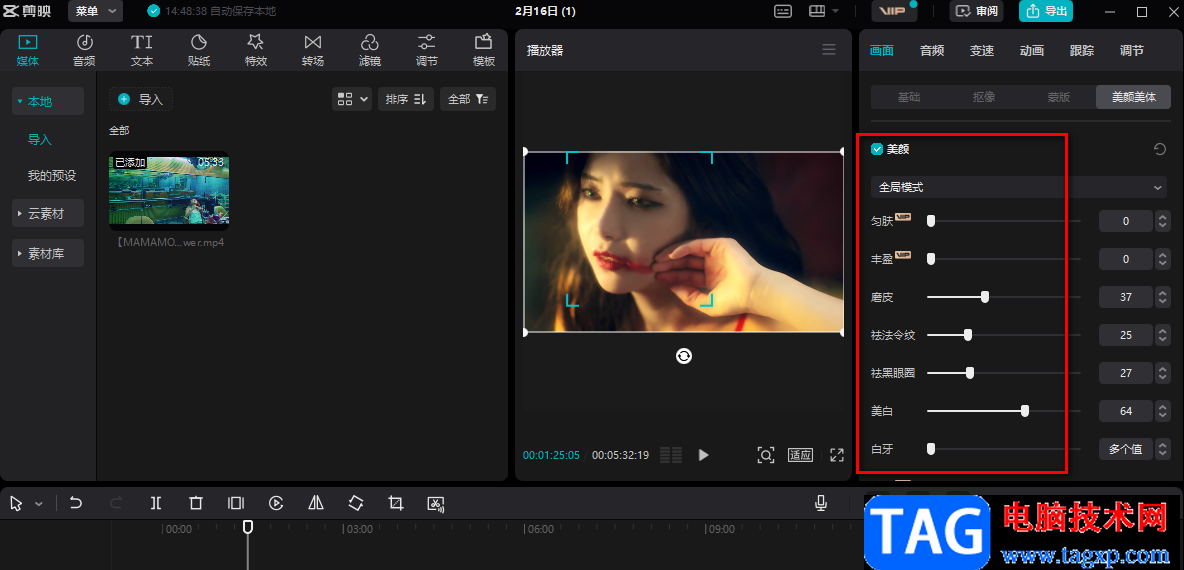Open the 音频 audio library panel
This screenshot has height=570, width=1184.
pos(85,51)
